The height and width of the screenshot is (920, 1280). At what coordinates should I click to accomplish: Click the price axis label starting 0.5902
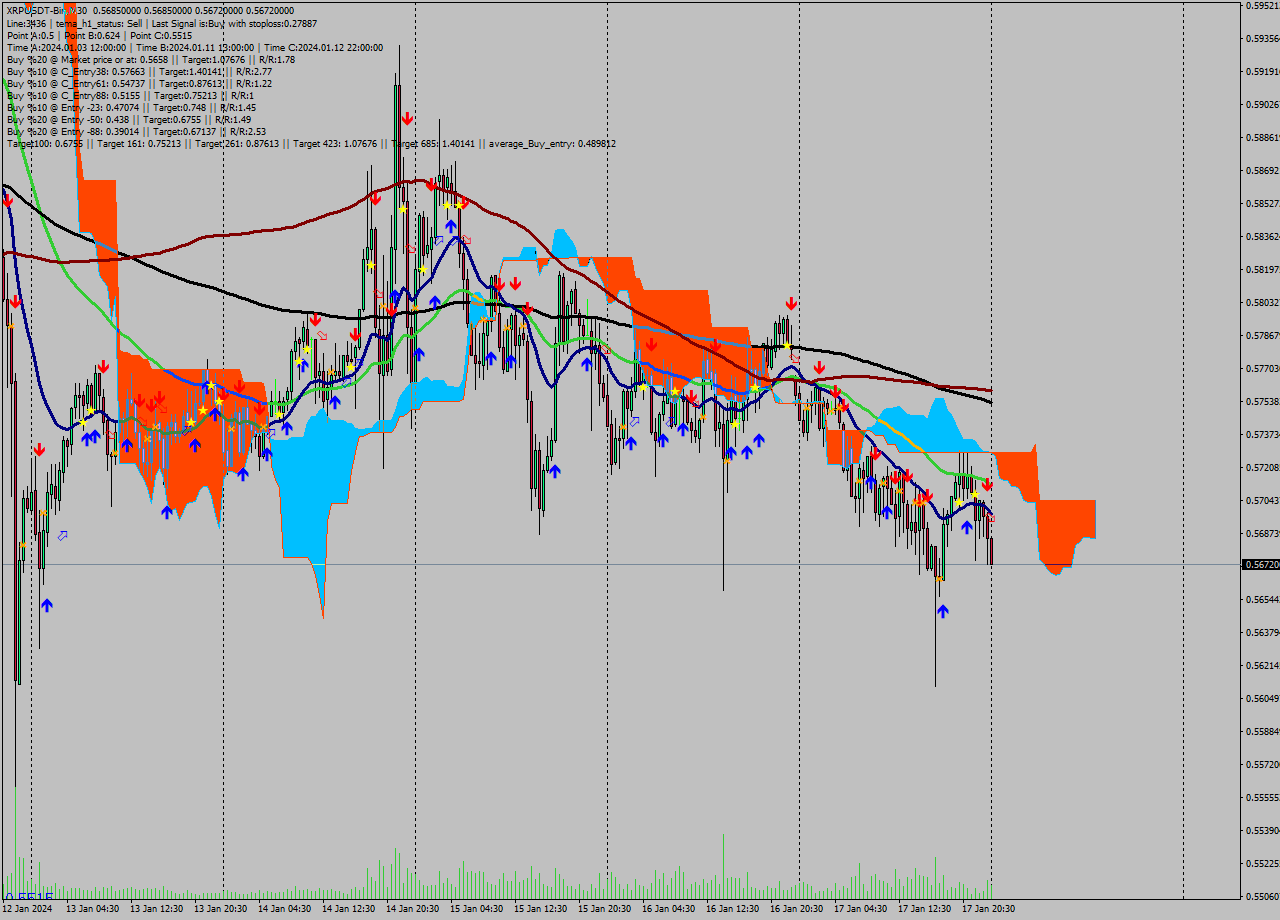[x=1263, y=104]
